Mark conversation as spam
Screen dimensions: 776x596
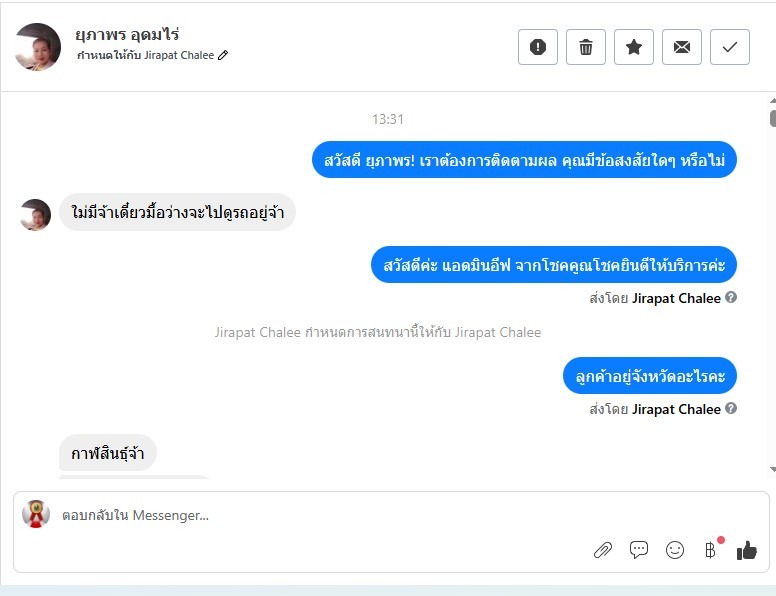click(538, 47)
